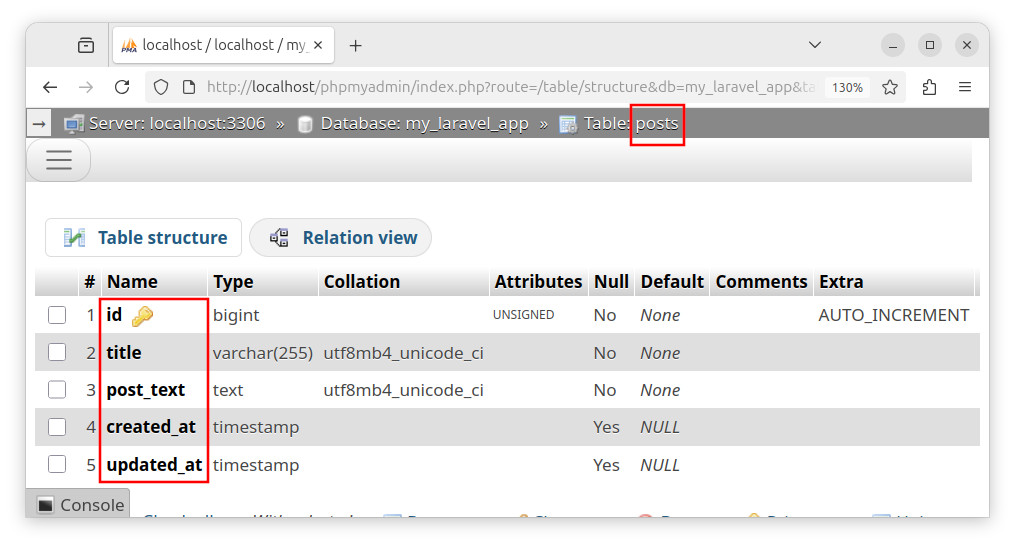Click the id column name
This screenshot has width=1015, height=546.
tap(114, 315)
